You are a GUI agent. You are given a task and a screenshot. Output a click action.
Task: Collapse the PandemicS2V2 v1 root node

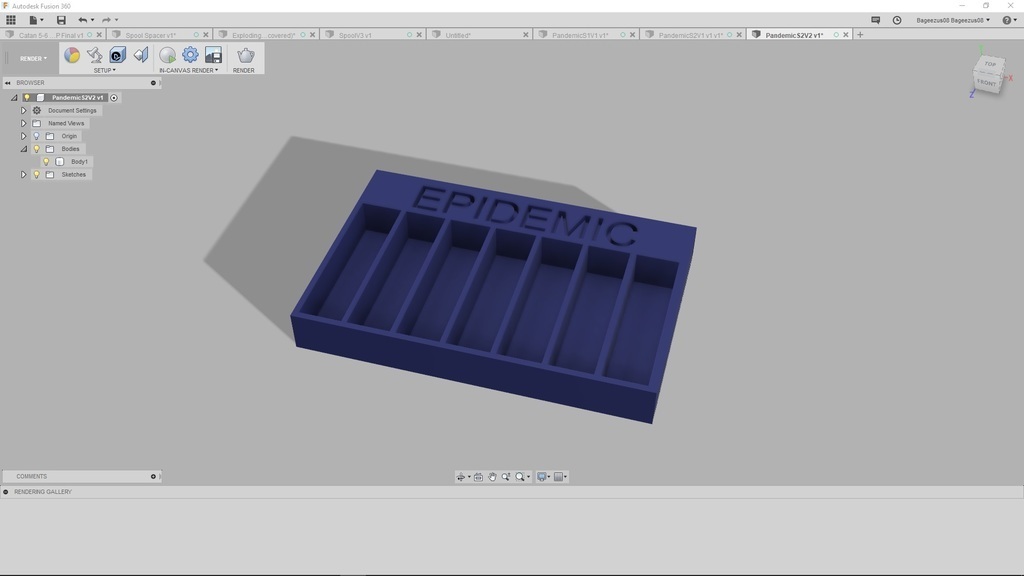14,97
